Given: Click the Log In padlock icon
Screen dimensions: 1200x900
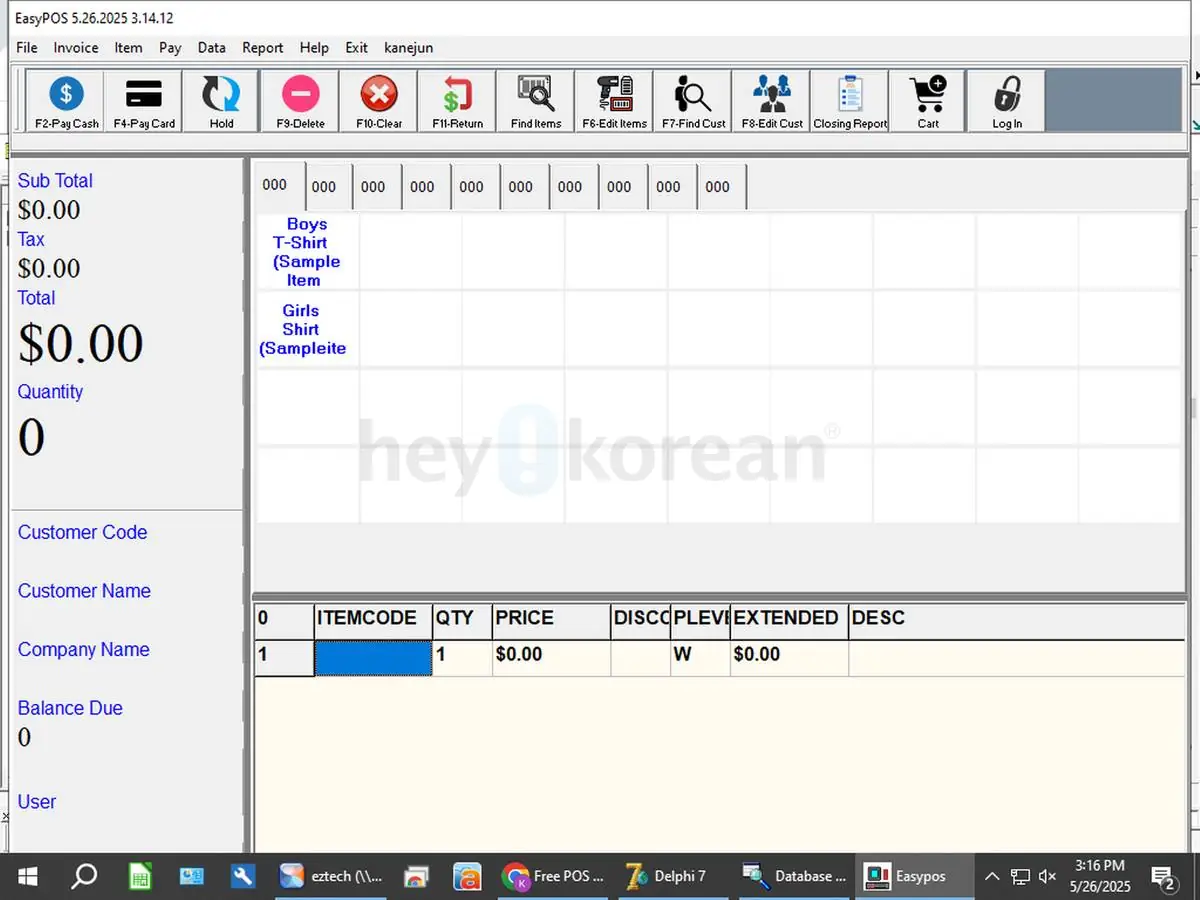Looking at the screenshot, I should 1006,101.
